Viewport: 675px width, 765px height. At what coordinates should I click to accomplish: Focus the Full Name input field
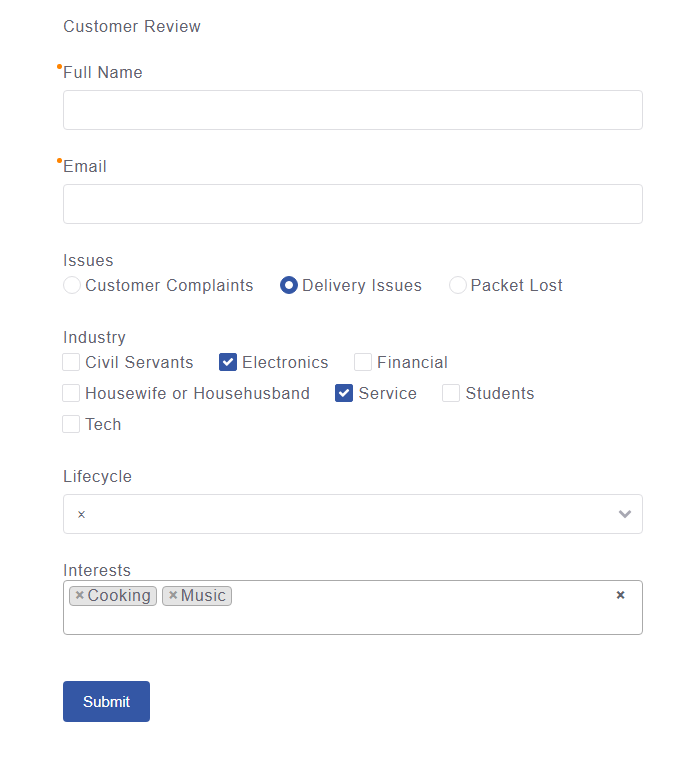[353, 110]
